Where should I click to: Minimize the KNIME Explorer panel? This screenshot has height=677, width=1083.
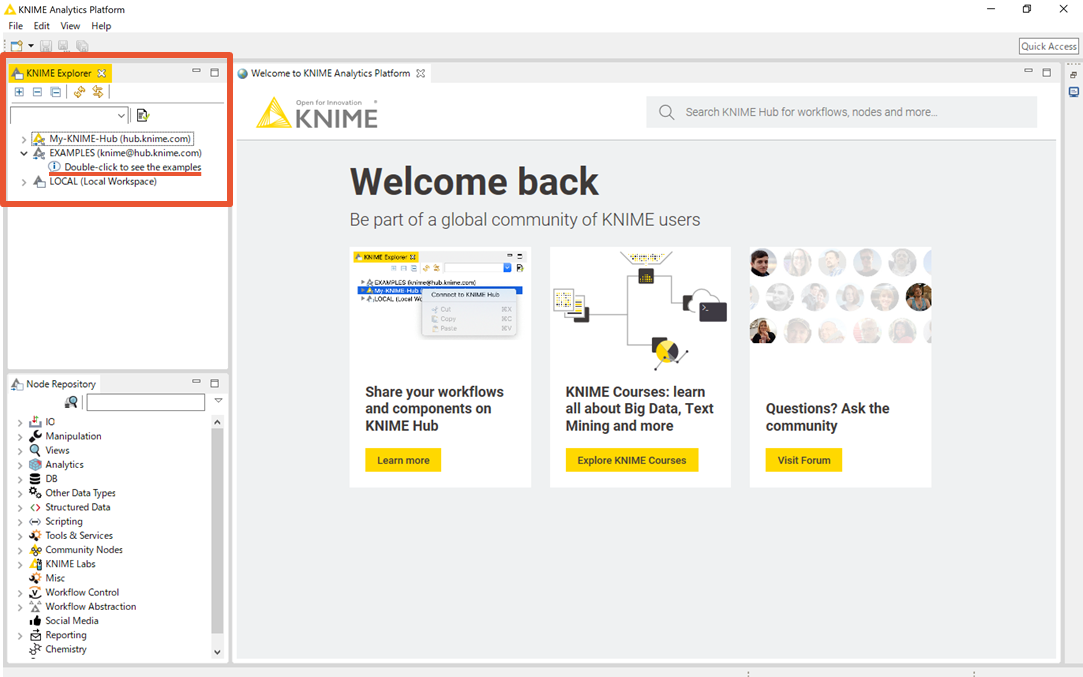pos(196,71)
